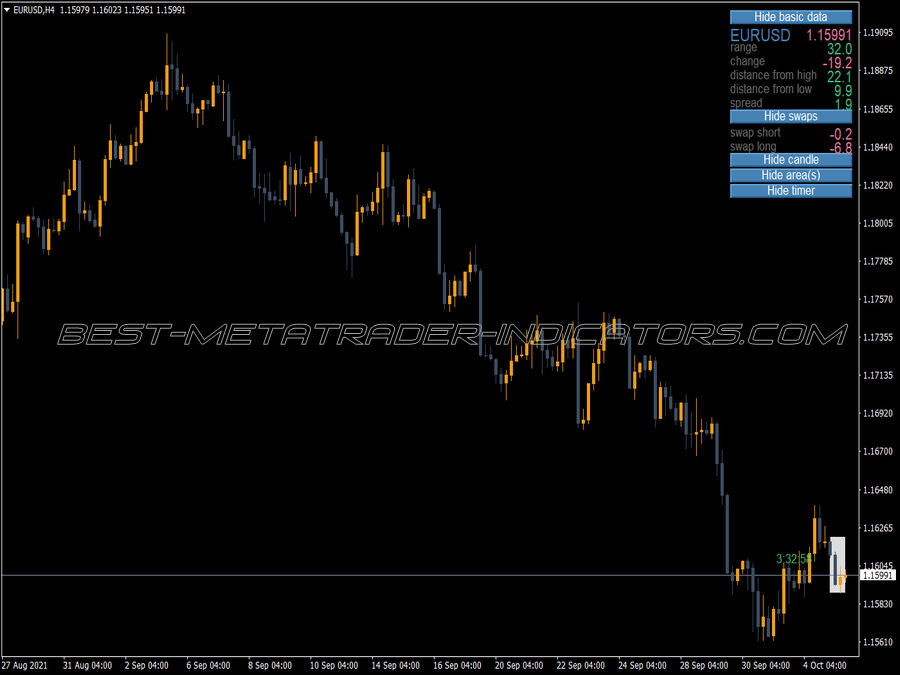Viewport: 900px width, 675px height.
Task: Click the 6 Sep 04:00 time label
Action: (208, 666)
